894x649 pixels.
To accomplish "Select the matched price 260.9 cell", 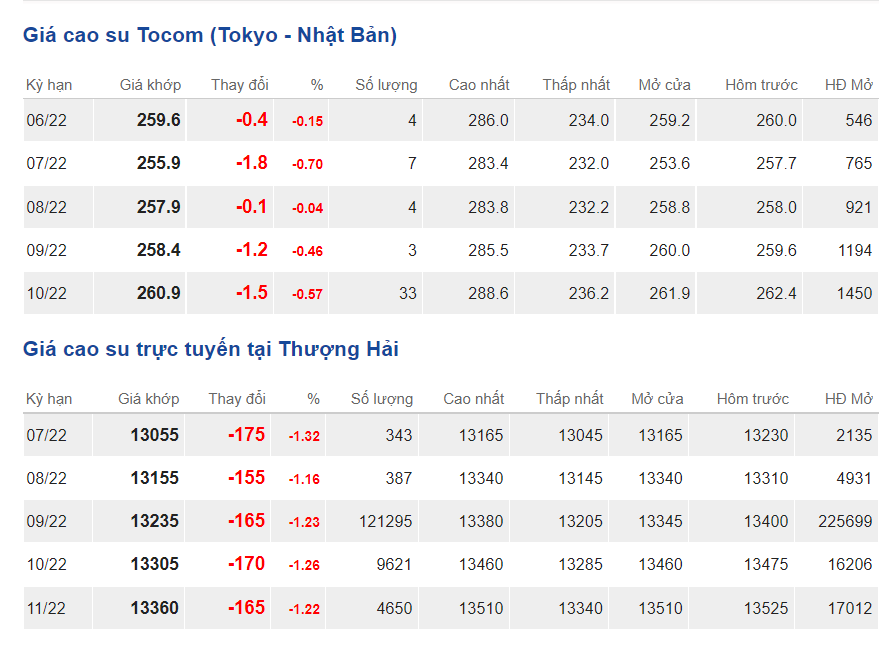I will [159, 293].
